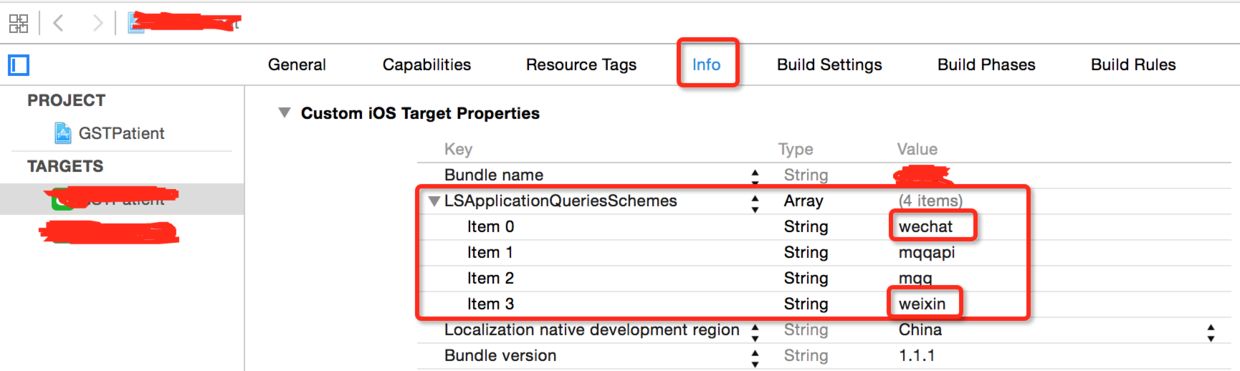Select the GSTPatient project file icon
Viewport: 1240px width, 371px height.
point(63,133)
